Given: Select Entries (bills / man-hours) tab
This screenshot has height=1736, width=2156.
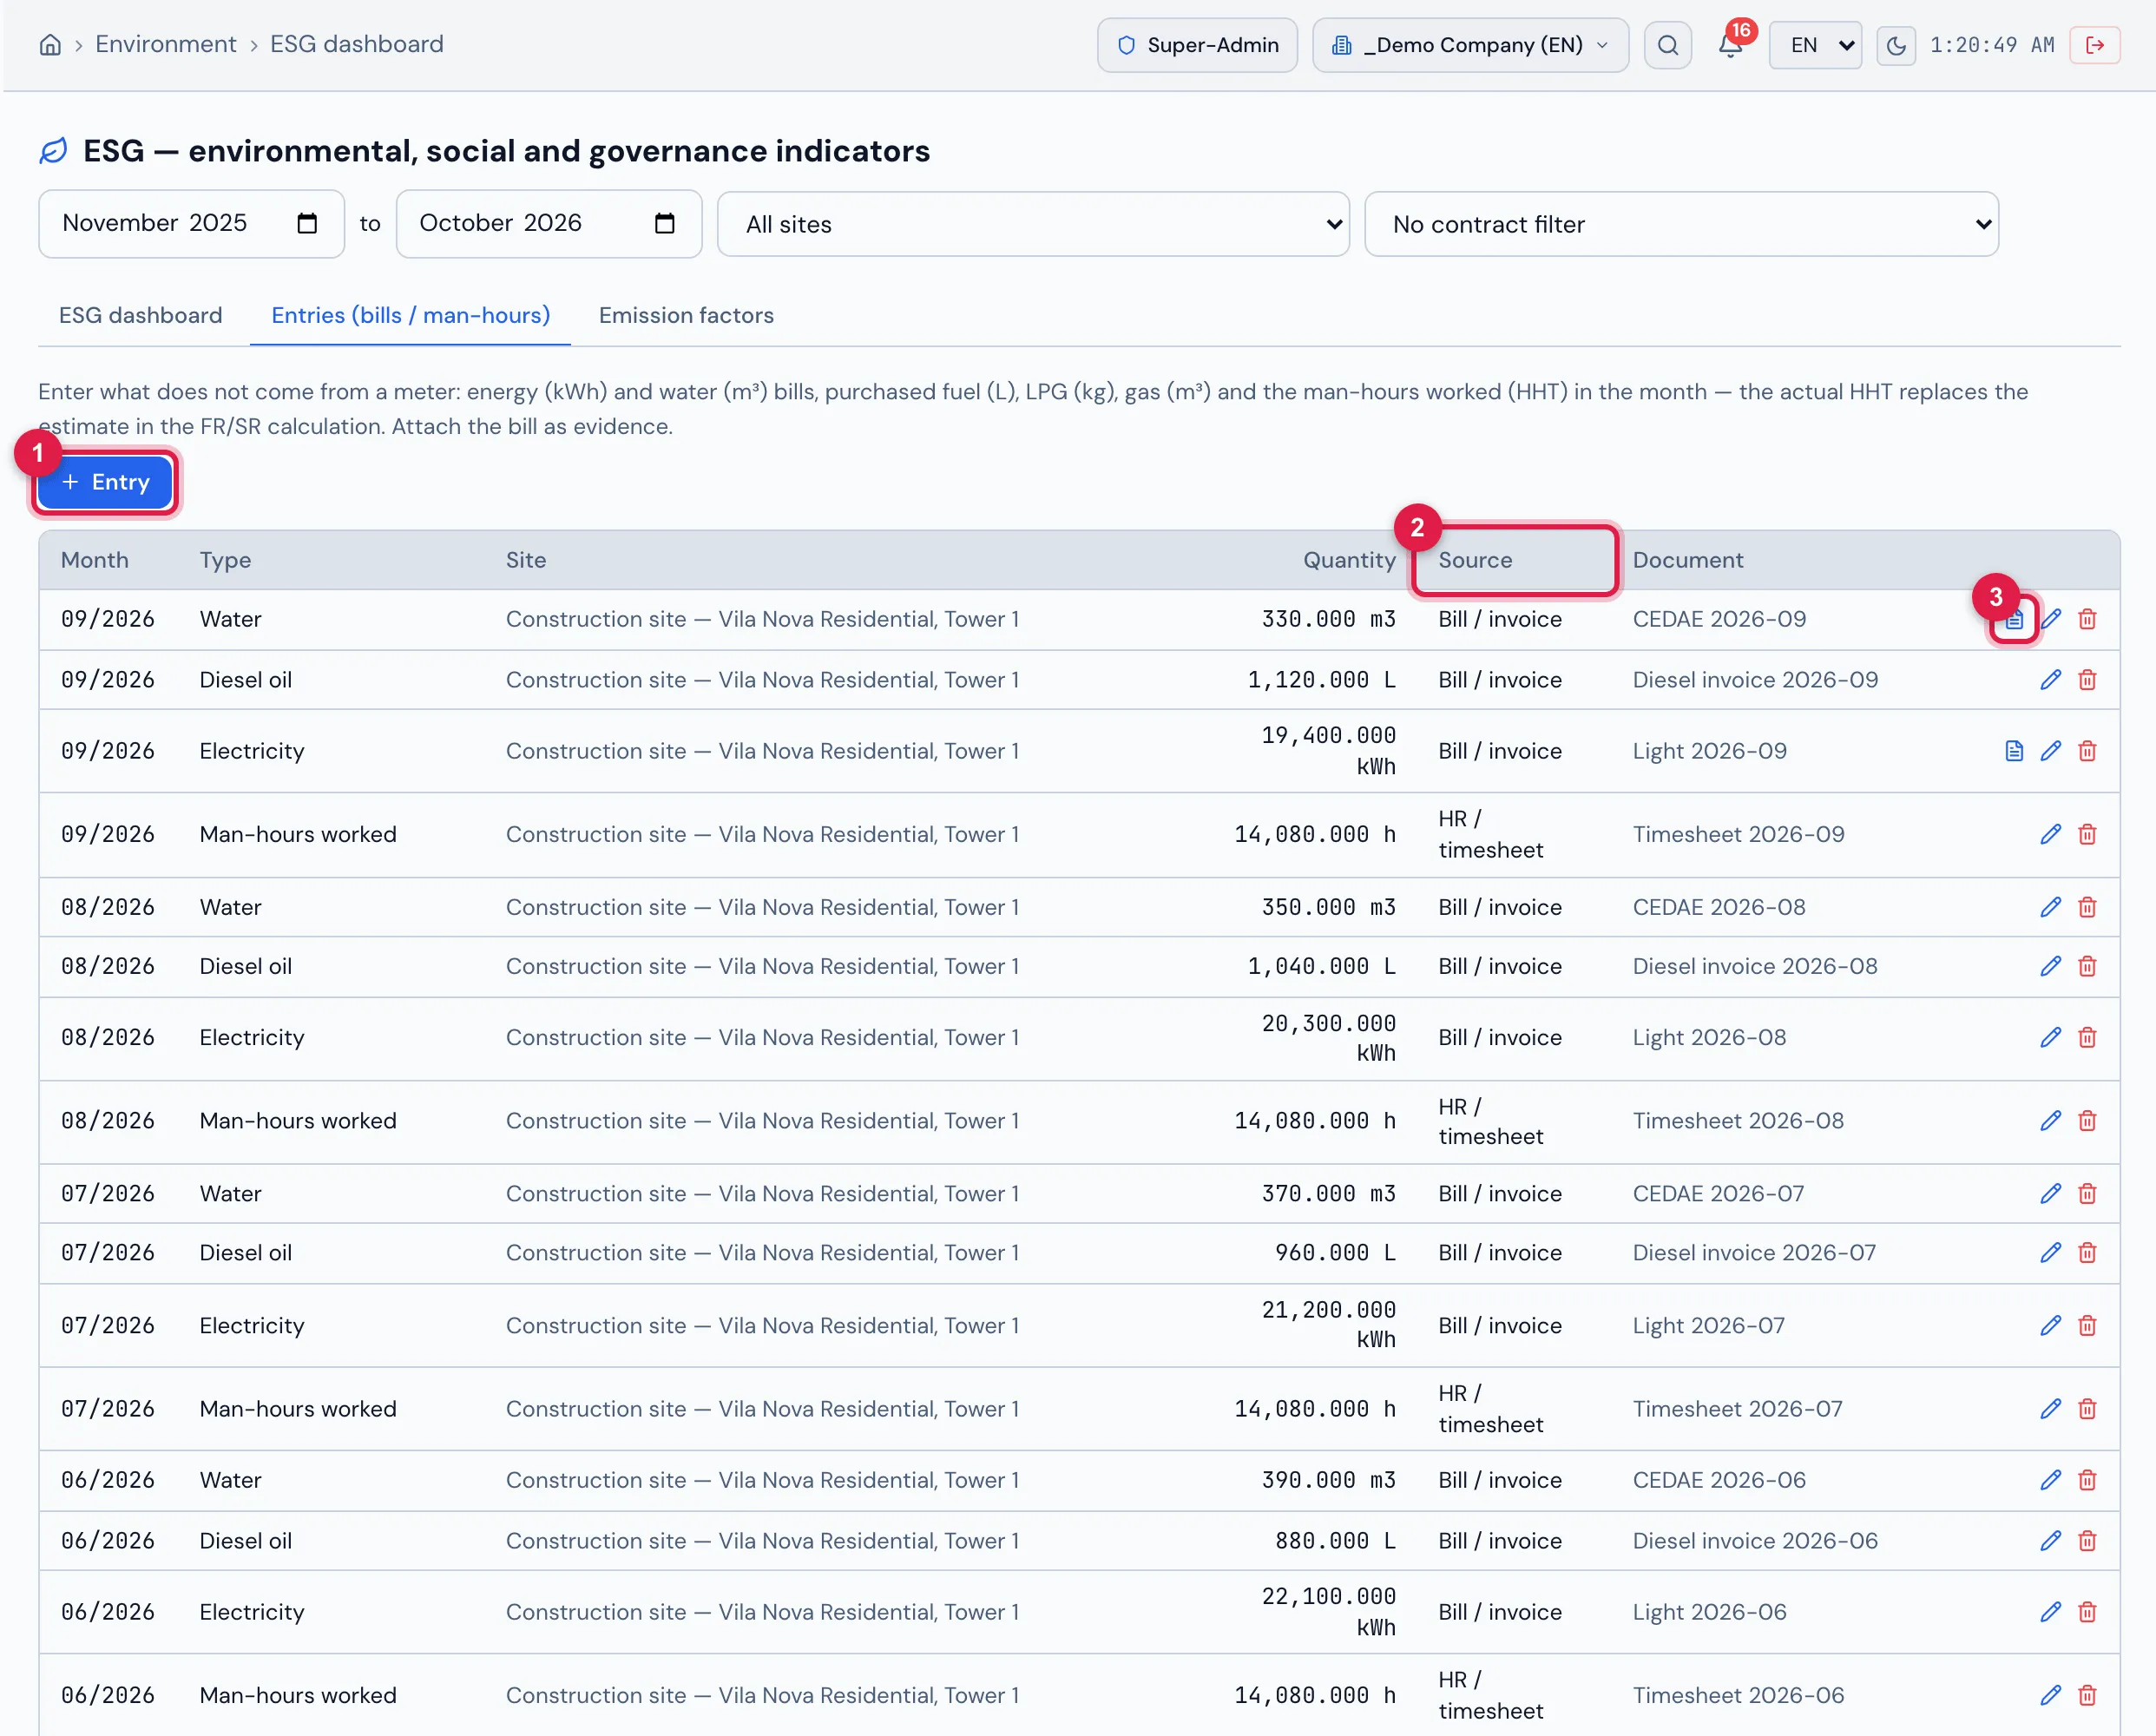Looking at the screenshot, I should click(x=410, y=315).
